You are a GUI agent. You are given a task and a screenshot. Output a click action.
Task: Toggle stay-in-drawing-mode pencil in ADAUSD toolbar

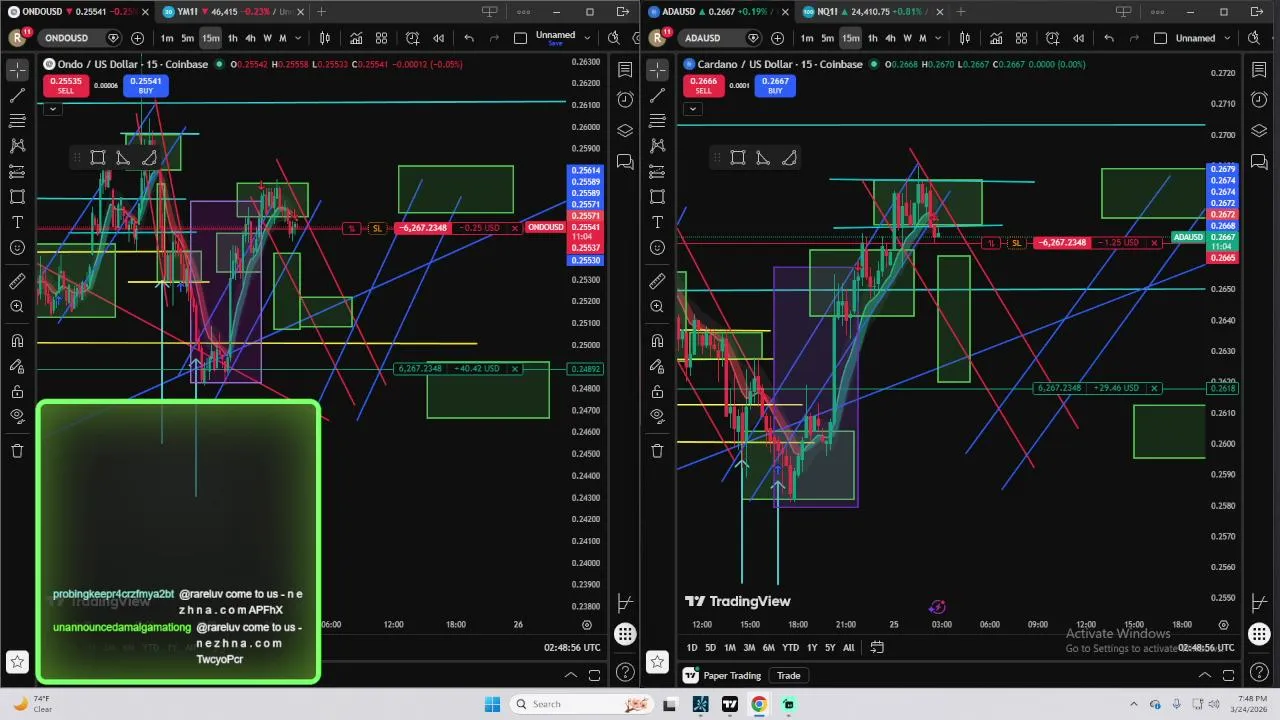(657, 366)
